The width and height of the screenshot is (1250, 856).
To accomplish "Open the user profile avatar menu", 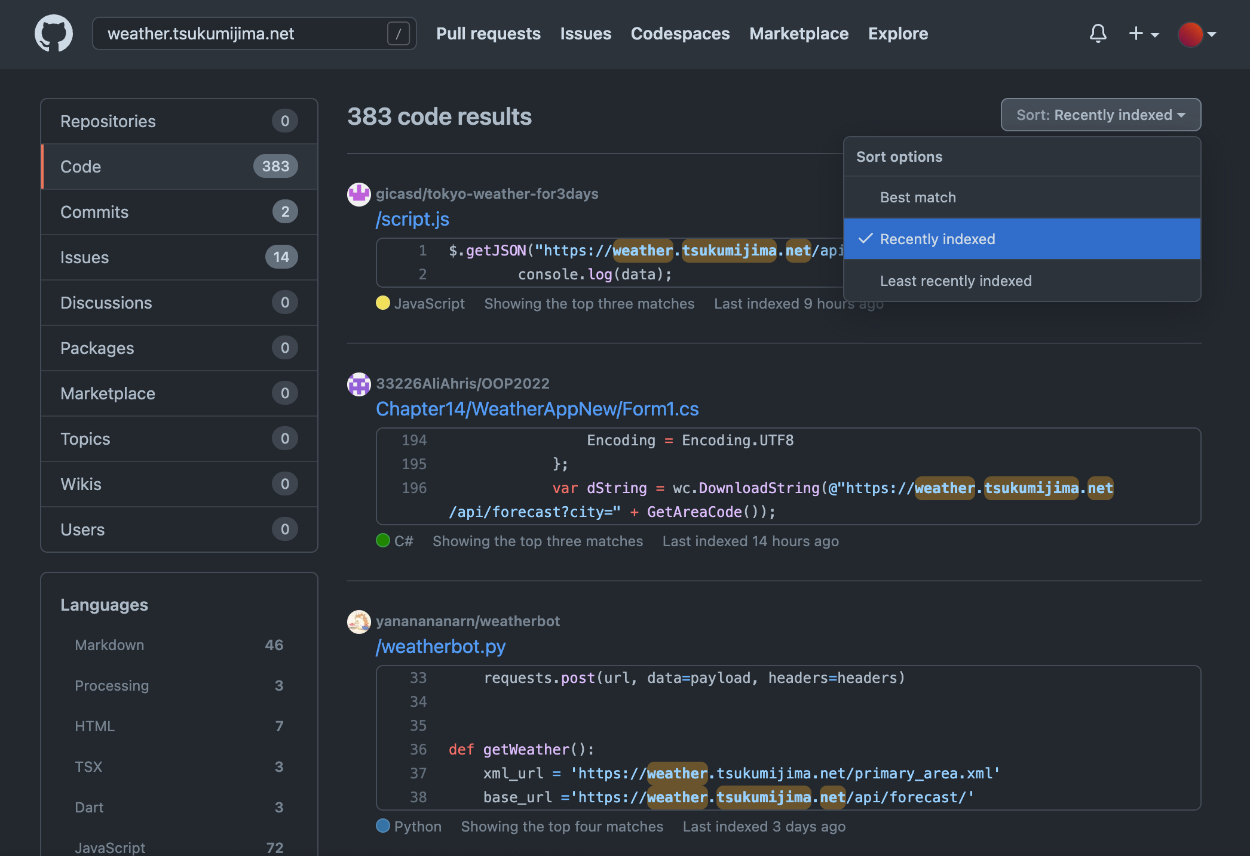I will [x=1196, y=34].
